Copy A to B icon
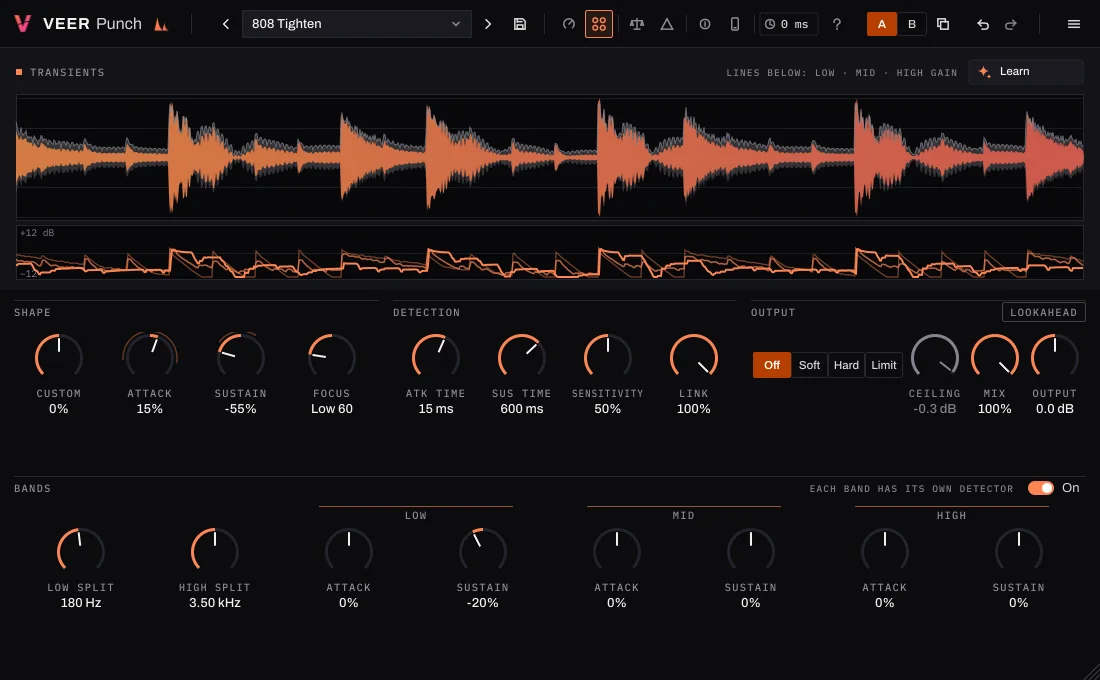Screen dimensions: 1100x680 943,24
